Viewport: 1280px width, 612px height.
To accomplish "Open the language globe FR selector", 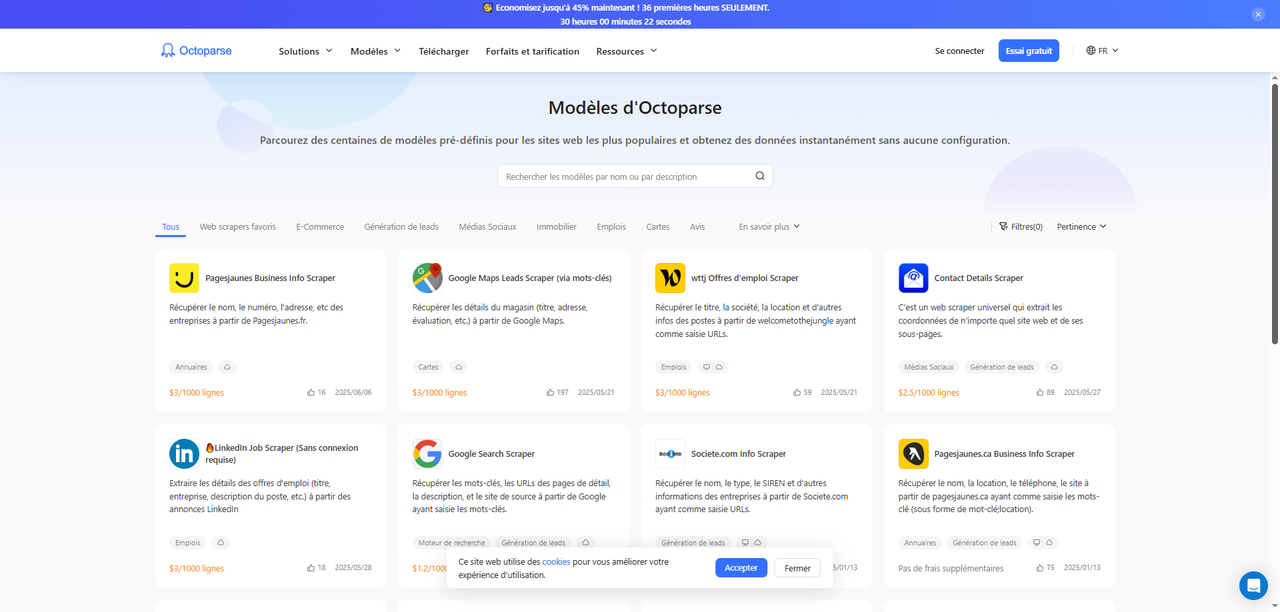I will [1102, 50].
